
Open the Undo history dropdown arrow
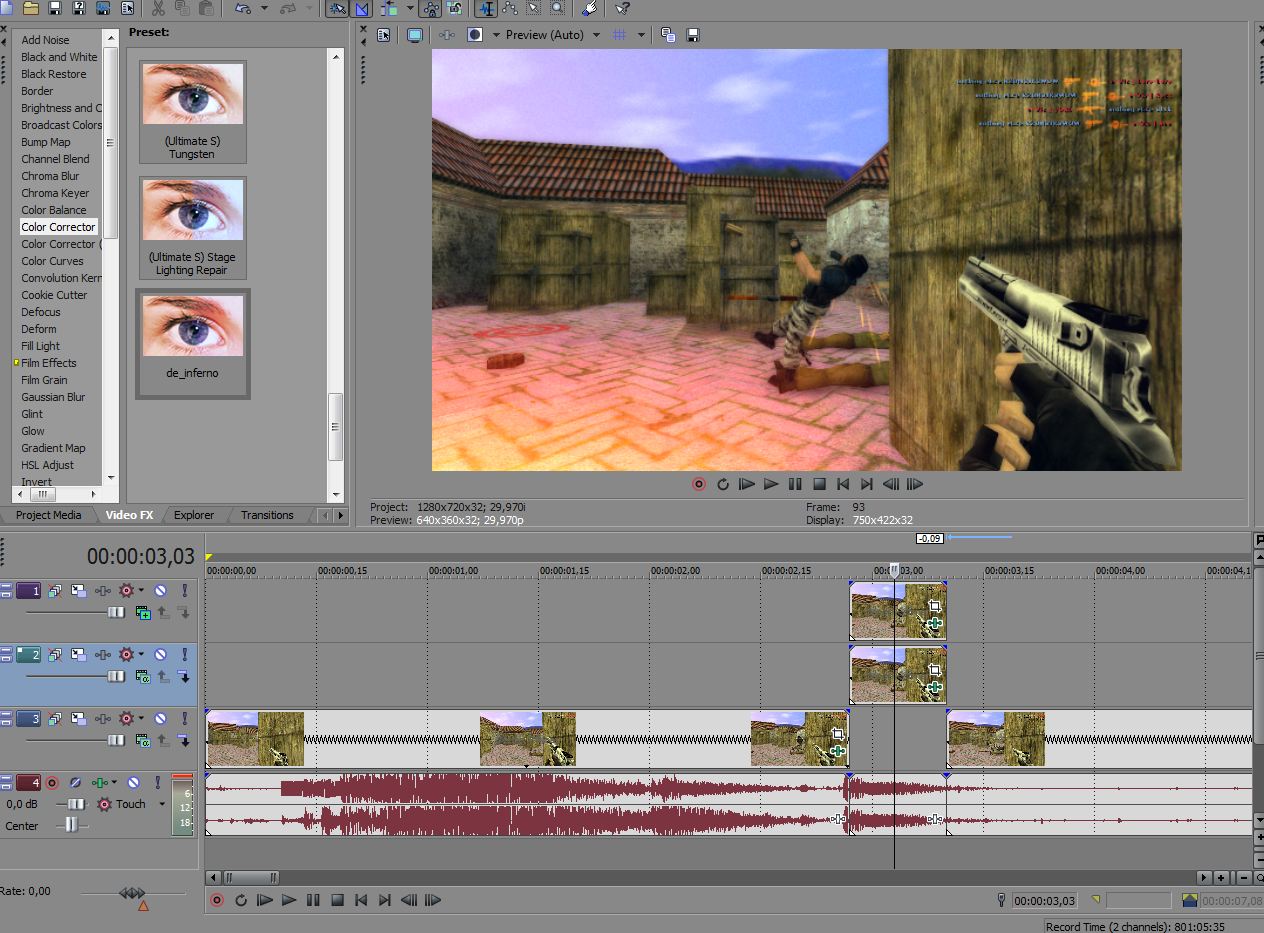tap(264, 8)
